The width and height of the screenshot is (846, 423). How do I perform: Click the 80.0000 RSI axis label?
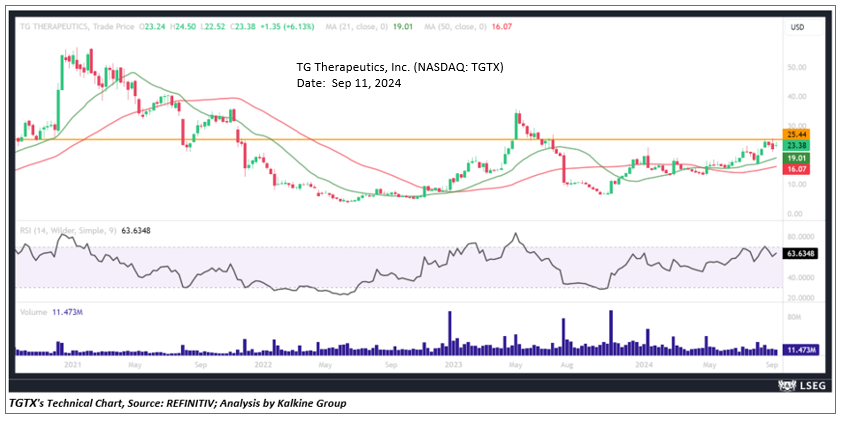[801, 236]
